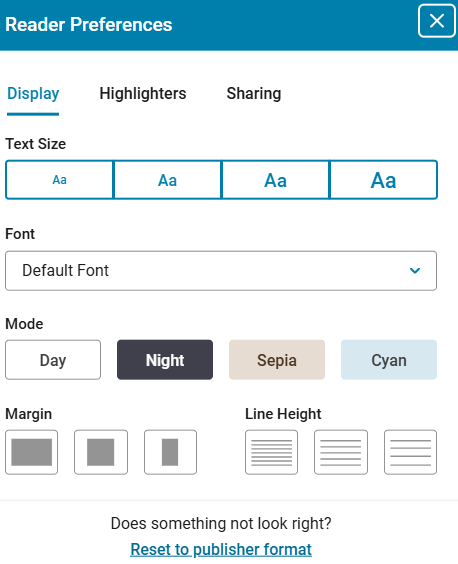Click Reset to publisher format link
The image size is (458, 564).
[221, 550]
